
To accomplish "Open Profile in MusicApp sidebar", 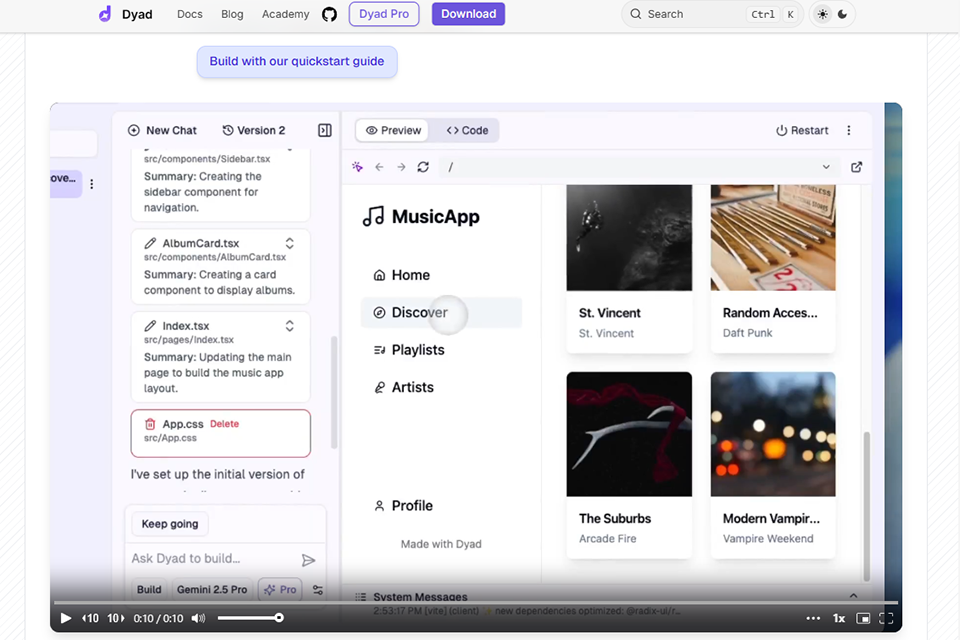I will click(x=441, y=506).
